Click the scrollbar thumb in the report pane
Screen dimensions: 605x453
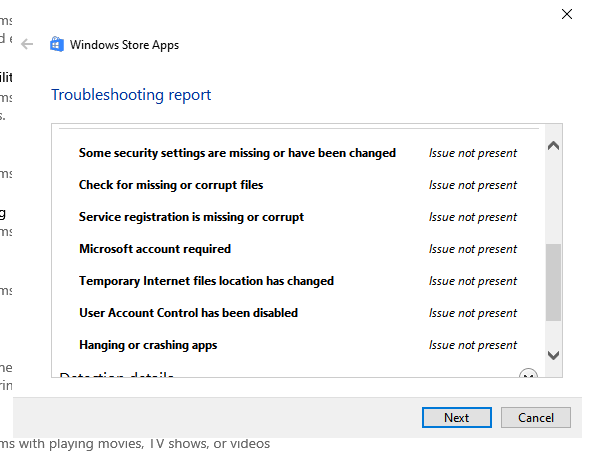[553, 282]
